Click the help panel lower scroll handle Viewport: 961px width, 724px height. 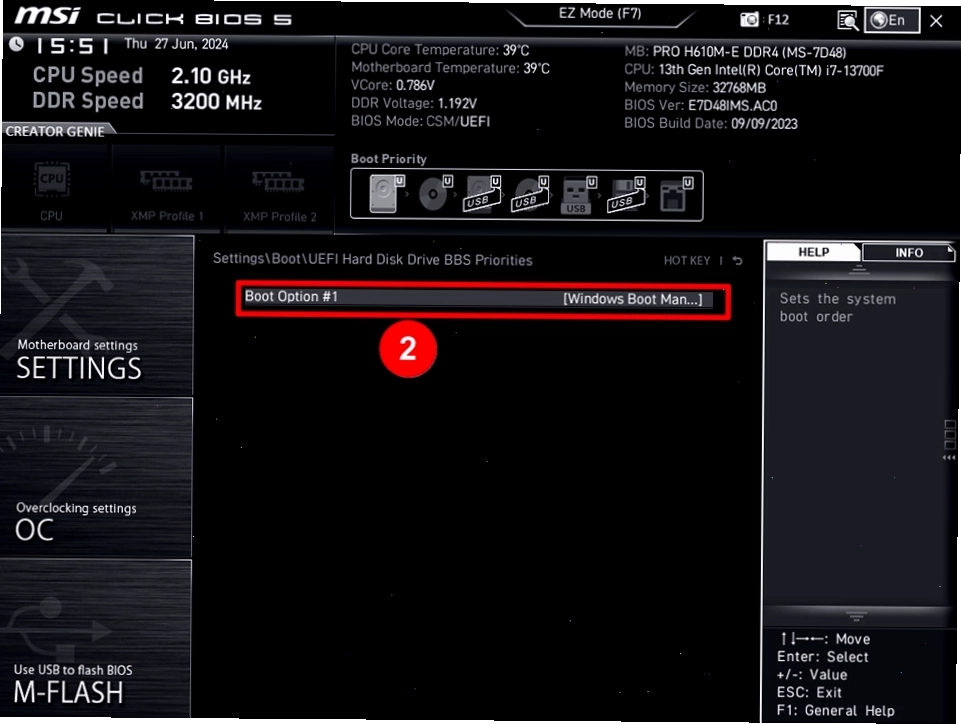856,615
